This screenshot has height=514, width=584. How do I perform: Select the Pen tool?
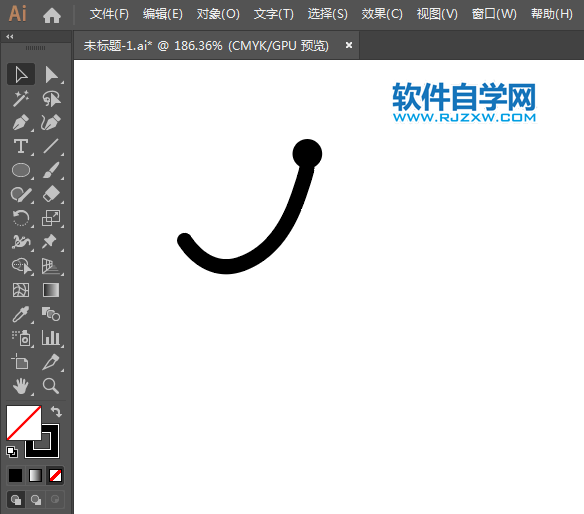21,122
